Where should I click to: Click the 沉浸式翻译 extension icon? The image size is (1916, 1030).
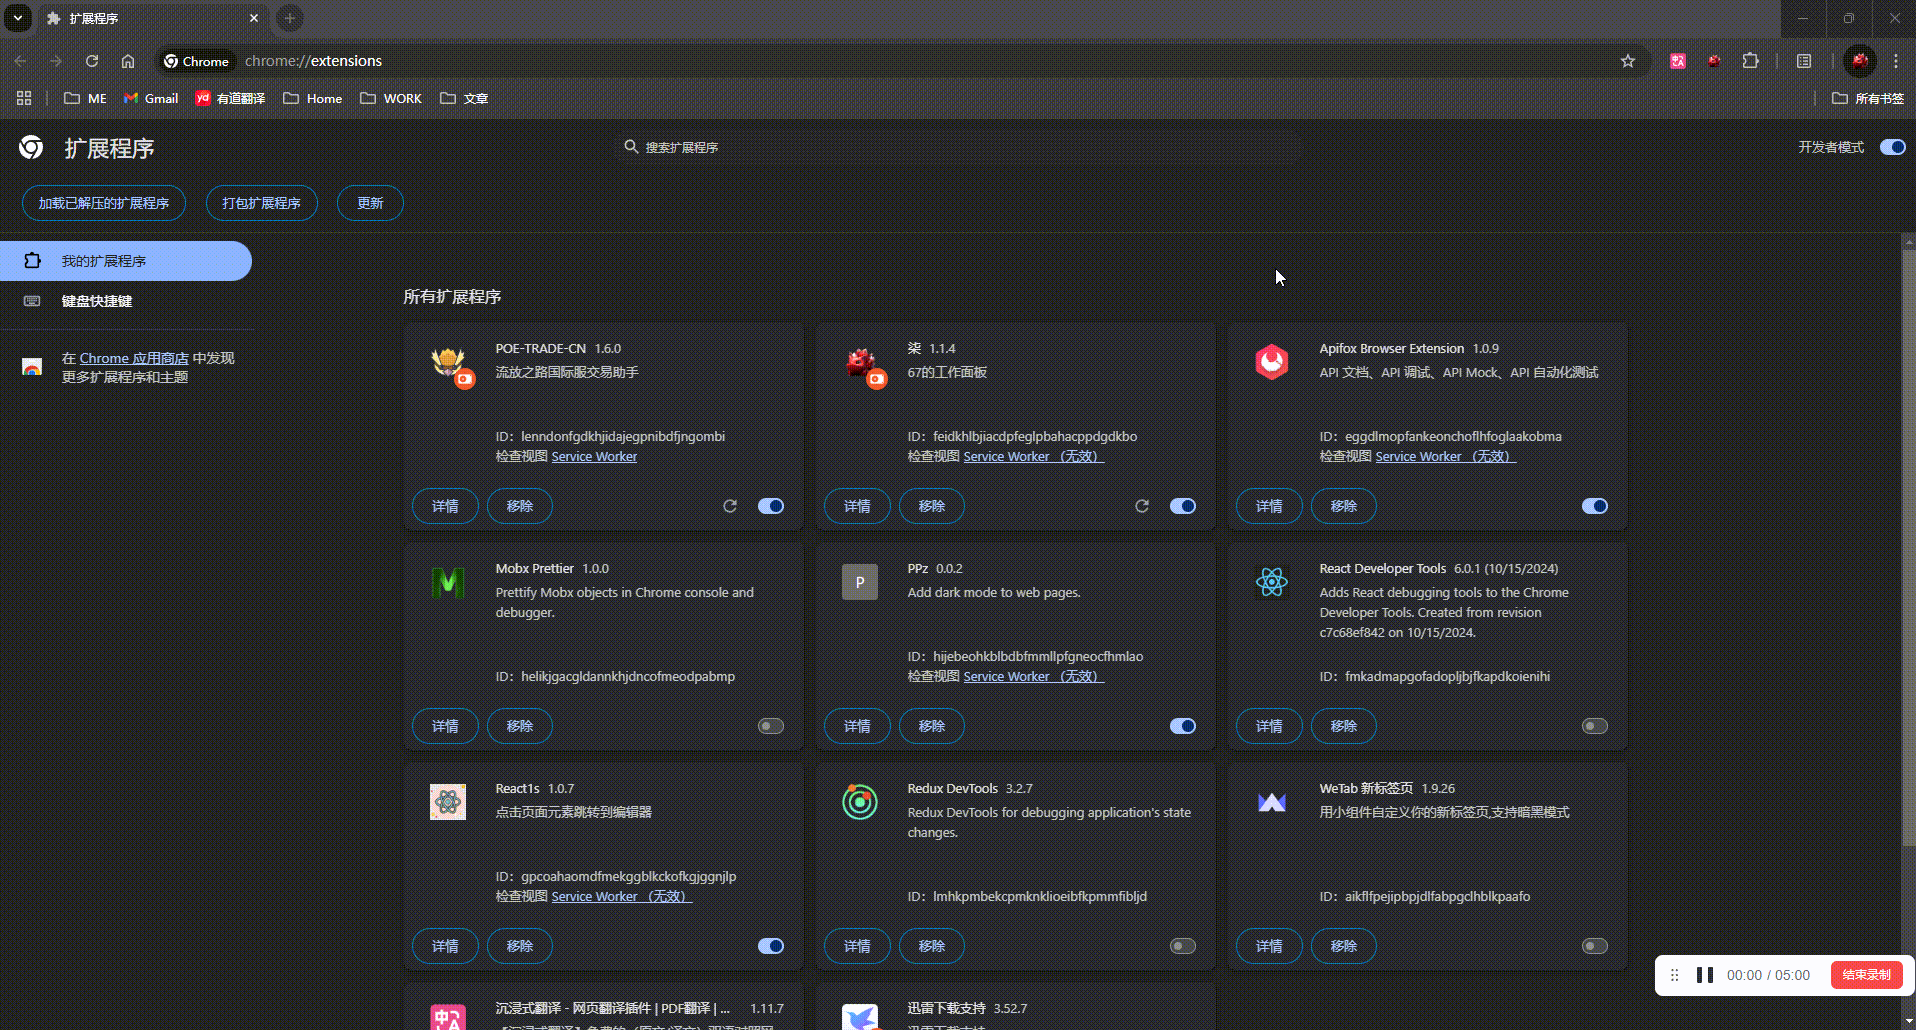(448, 1017)
